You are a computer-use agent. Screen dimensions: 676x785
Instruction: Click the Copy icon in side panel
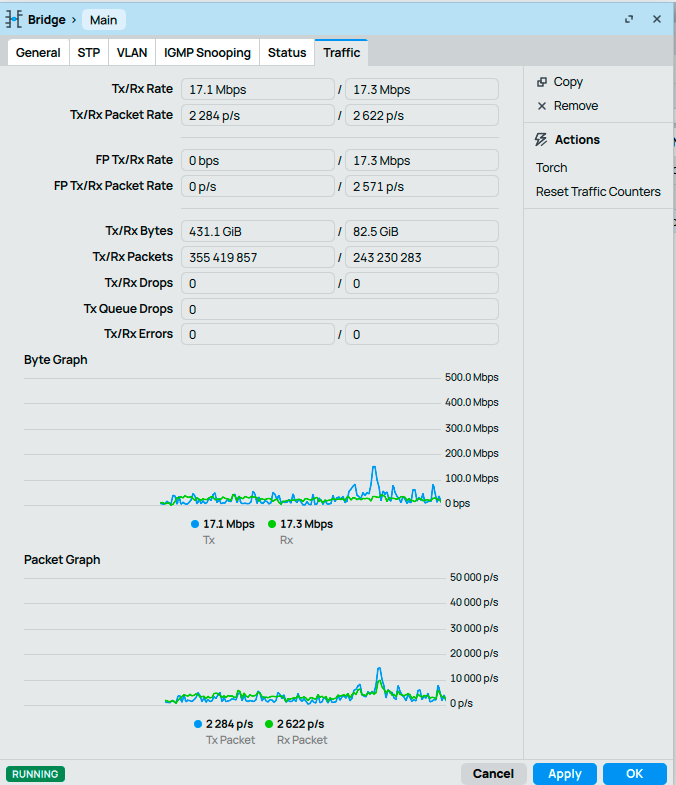542,82
